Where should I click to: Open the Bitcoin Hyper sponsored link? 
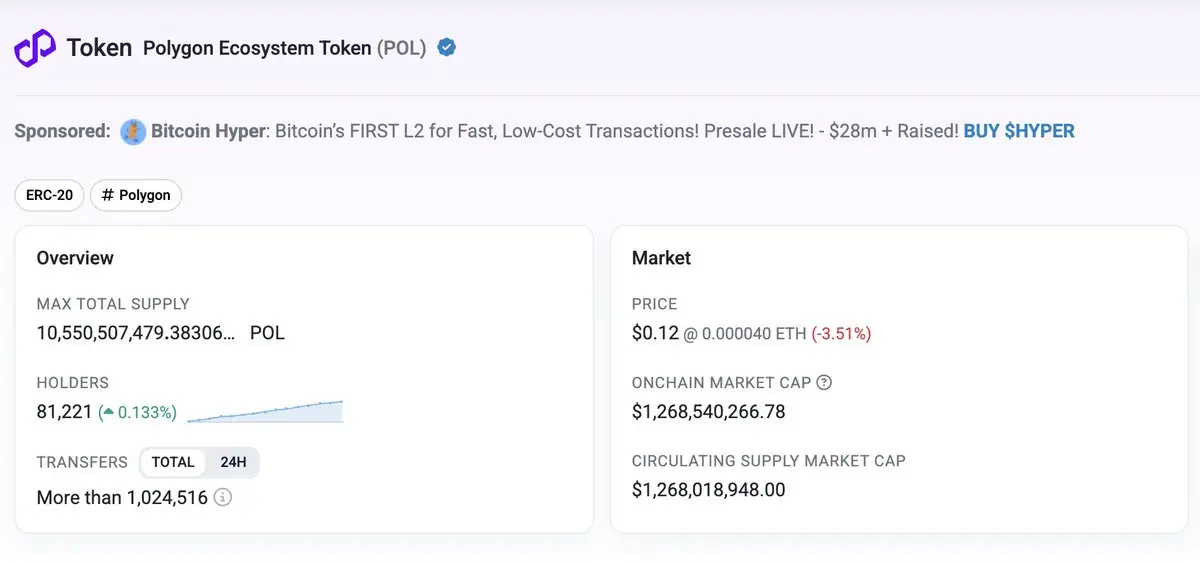[x=209, y=131]
